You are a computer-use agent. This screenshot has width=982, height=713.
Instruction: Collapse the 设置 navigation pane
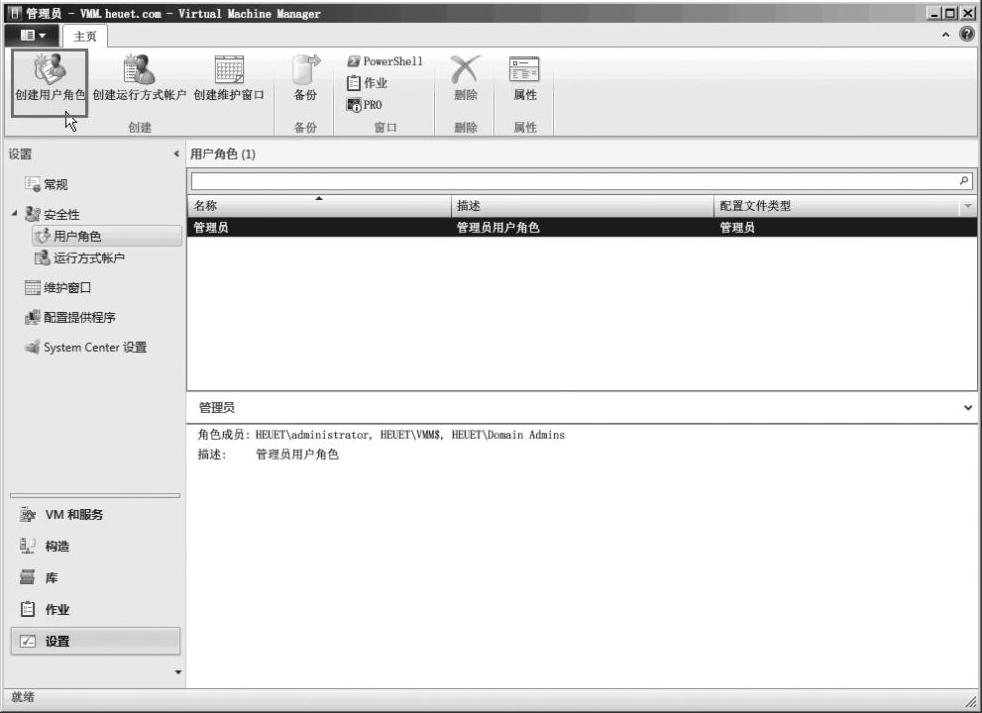coord(177,154)
